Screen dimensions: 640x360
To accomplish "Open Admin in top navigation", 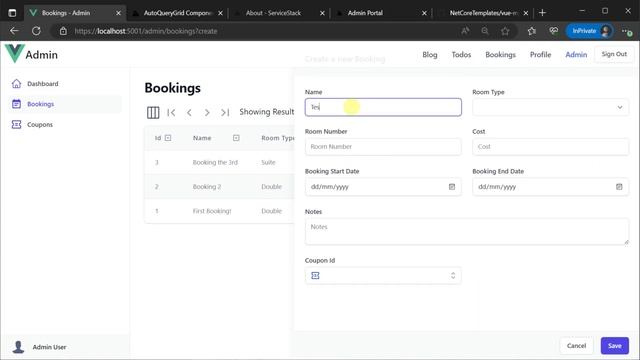I will [x=576, y=55].
